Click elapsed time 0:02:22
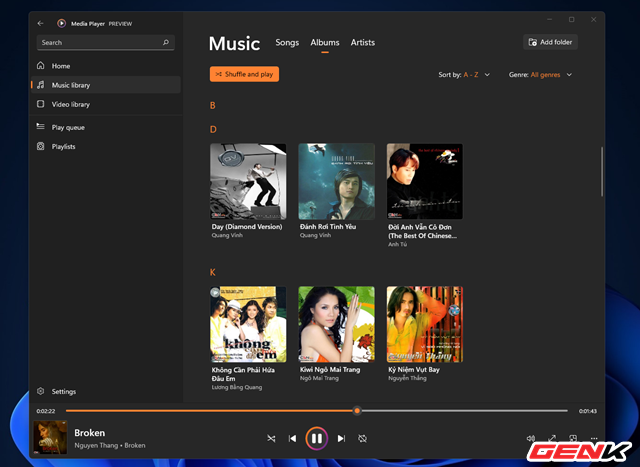 click(x=46, y=411)
